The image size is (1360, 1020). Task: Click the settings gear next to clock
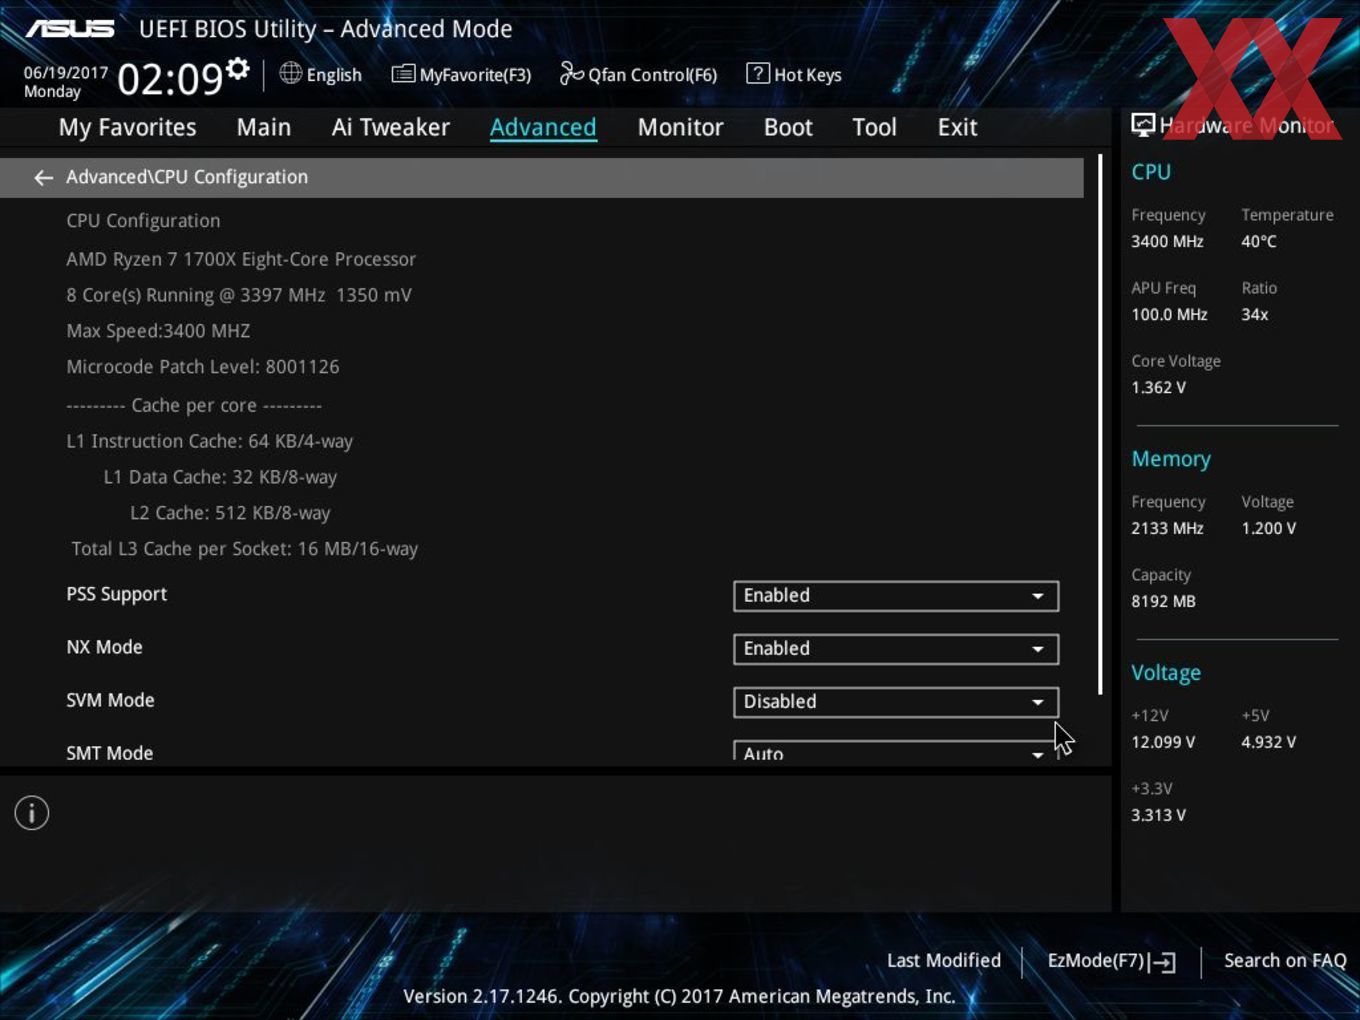pyautogui.click(x=238, y=69)
